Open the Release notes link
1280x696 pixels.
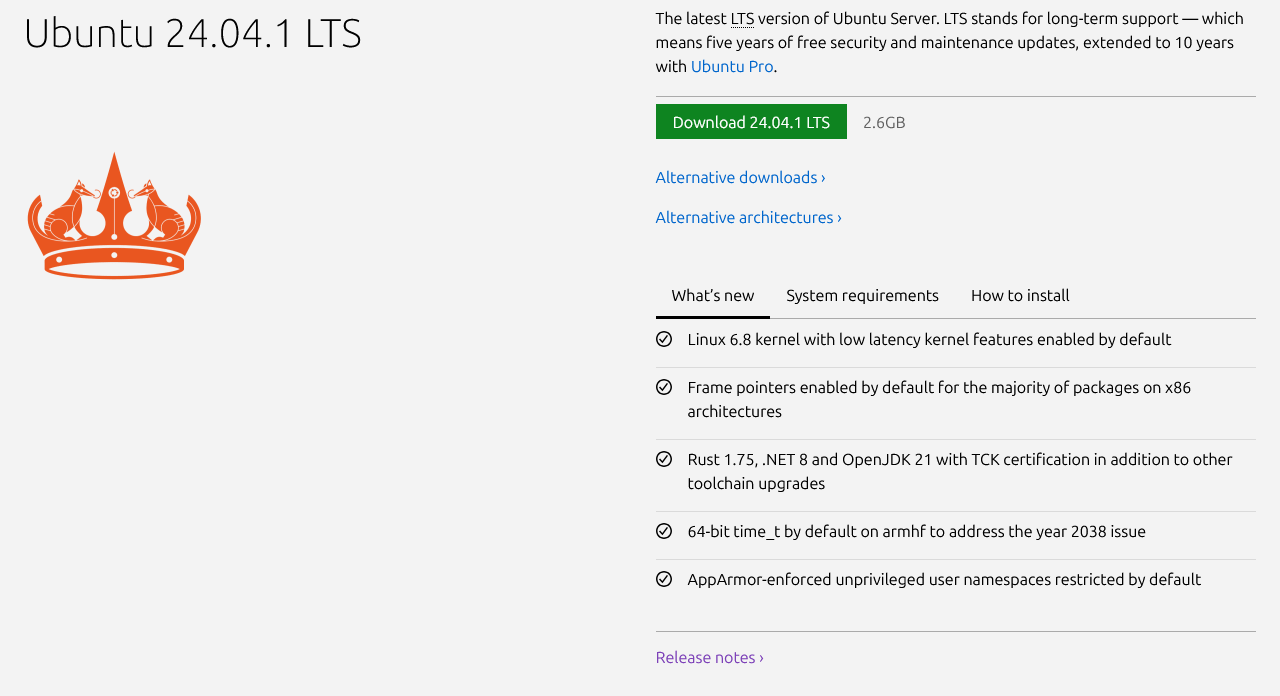(709, 657)
